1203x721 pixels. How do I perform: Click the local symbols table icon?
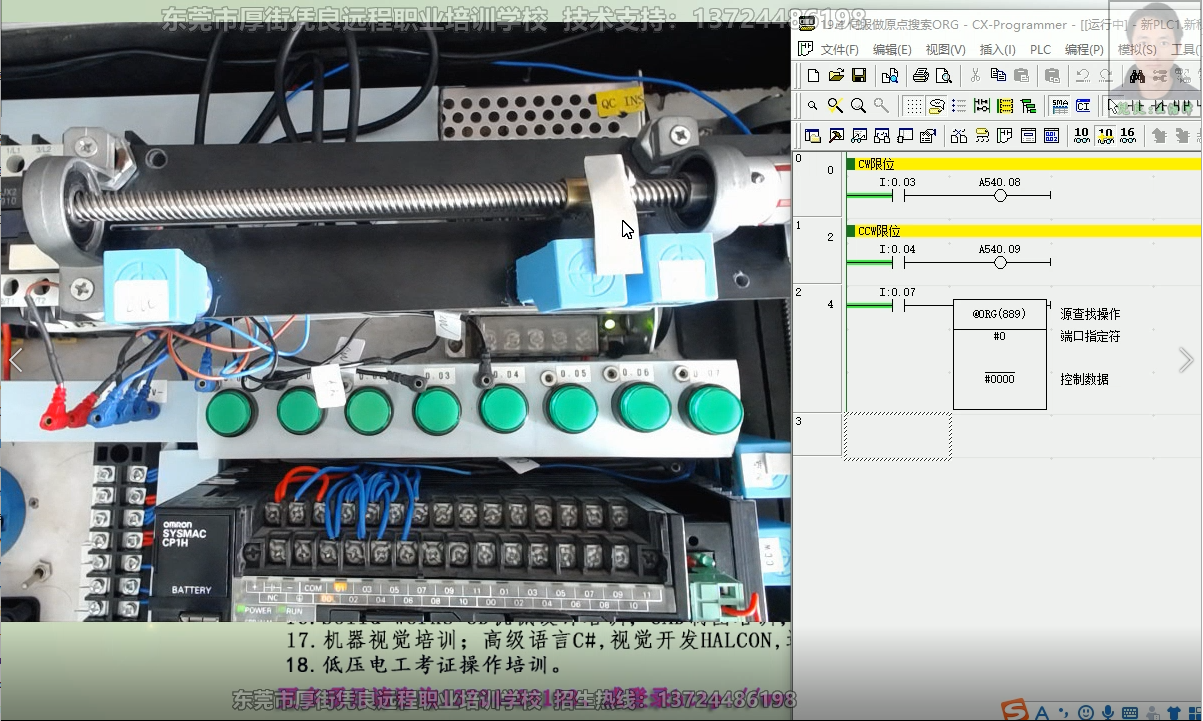point(1028,136)
